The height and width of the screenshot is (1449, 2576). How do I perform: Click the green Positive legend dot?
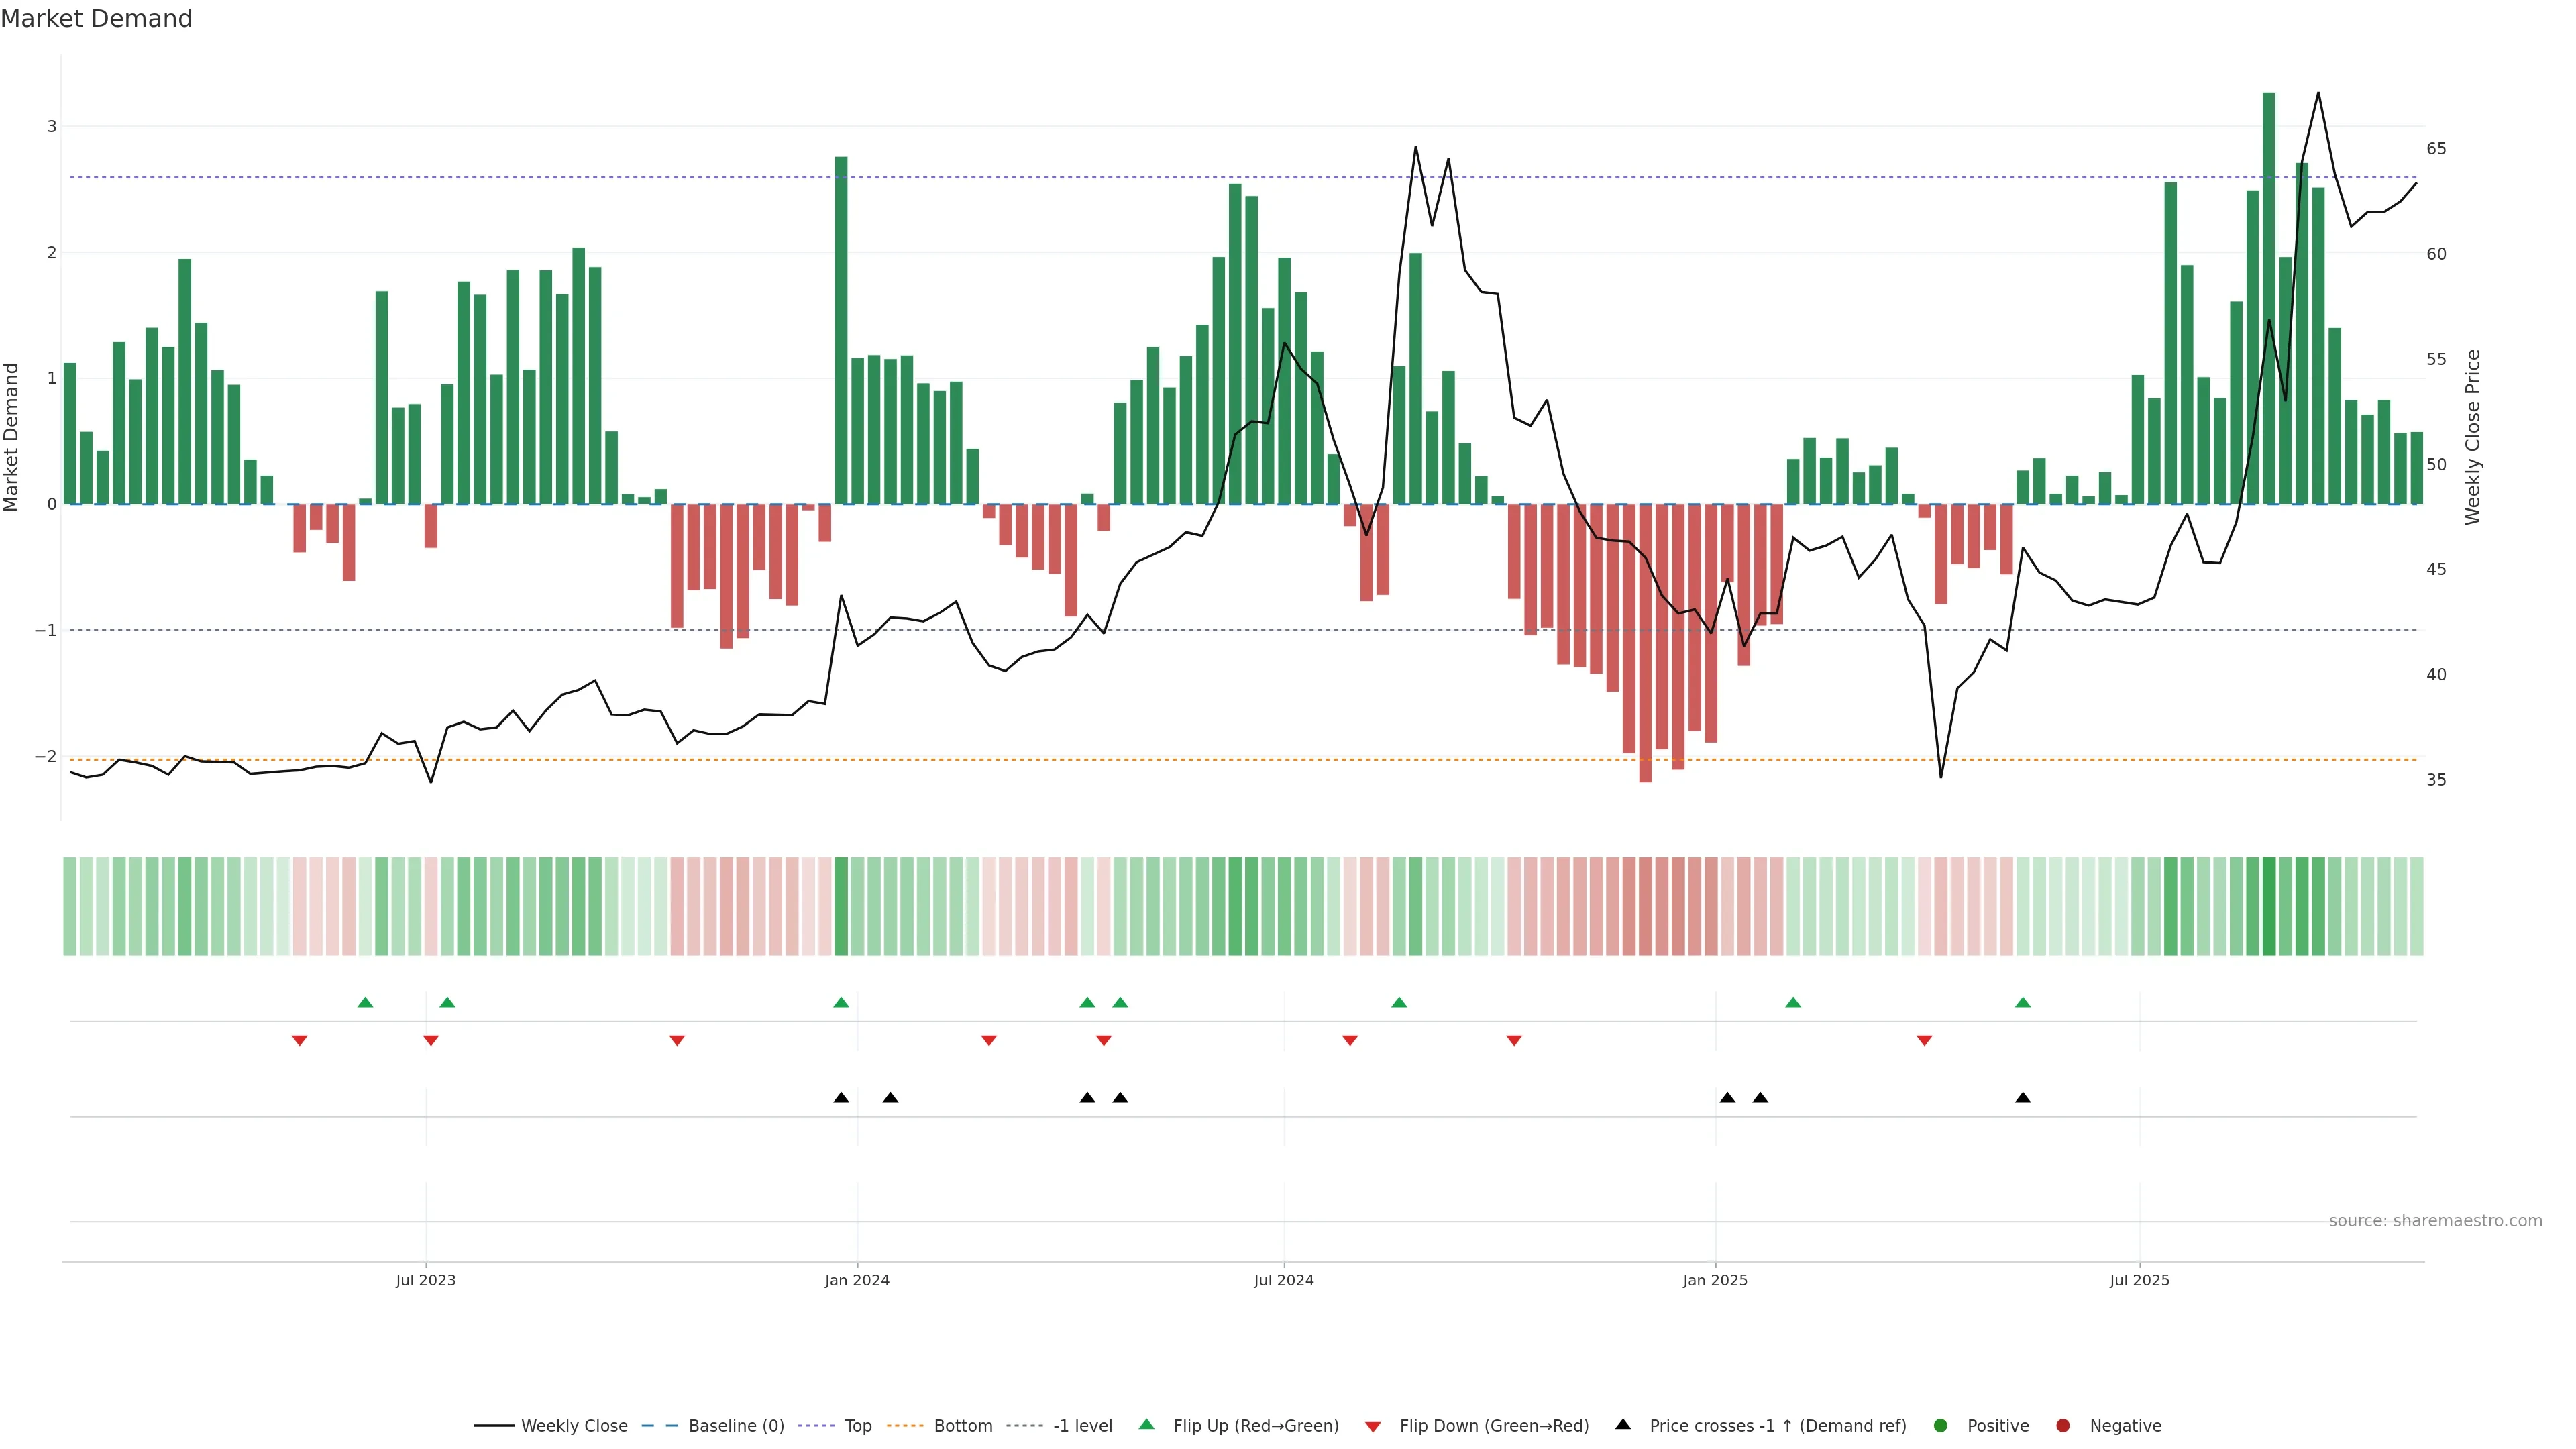1941,1425
